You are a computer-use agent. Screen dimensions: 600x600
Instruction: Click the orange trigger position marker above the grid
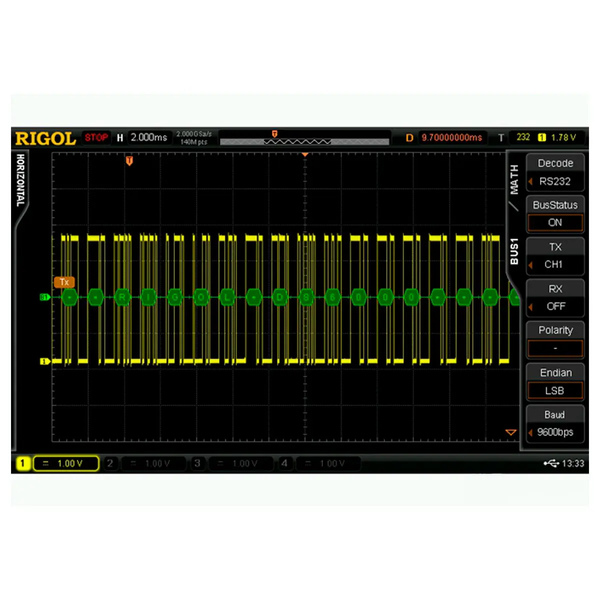129,160
